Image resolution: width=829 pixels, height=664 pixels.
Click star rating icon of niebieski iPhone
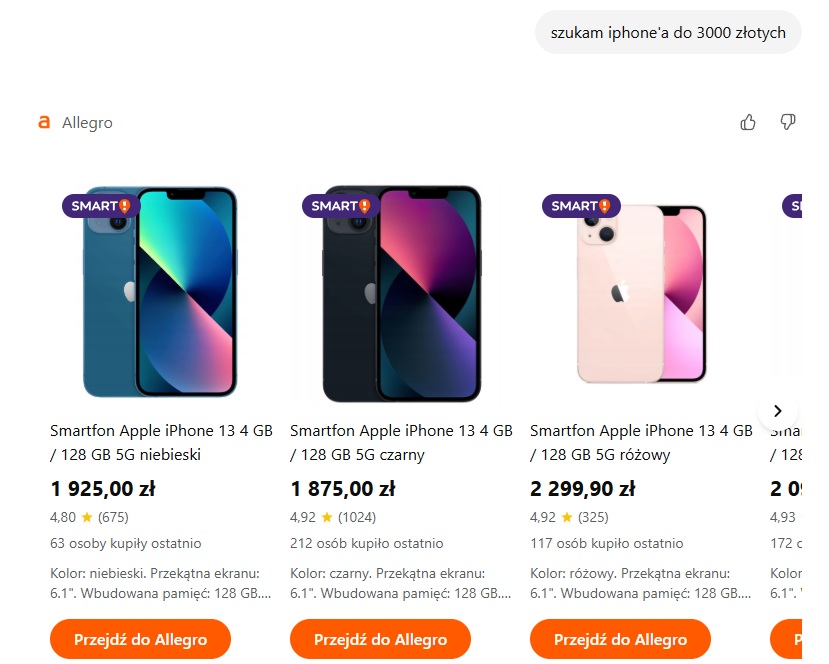coord(87,517)
